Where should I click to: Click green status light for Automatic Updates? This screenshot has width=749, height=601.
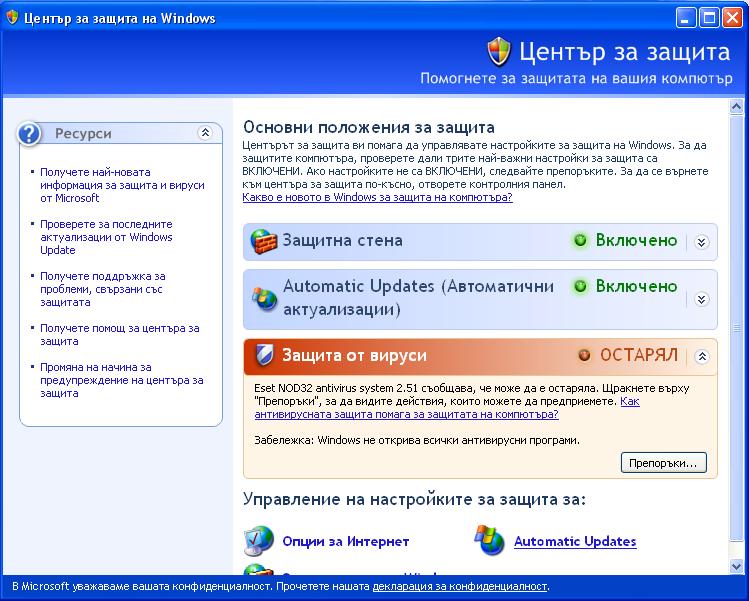click(580, 286)
